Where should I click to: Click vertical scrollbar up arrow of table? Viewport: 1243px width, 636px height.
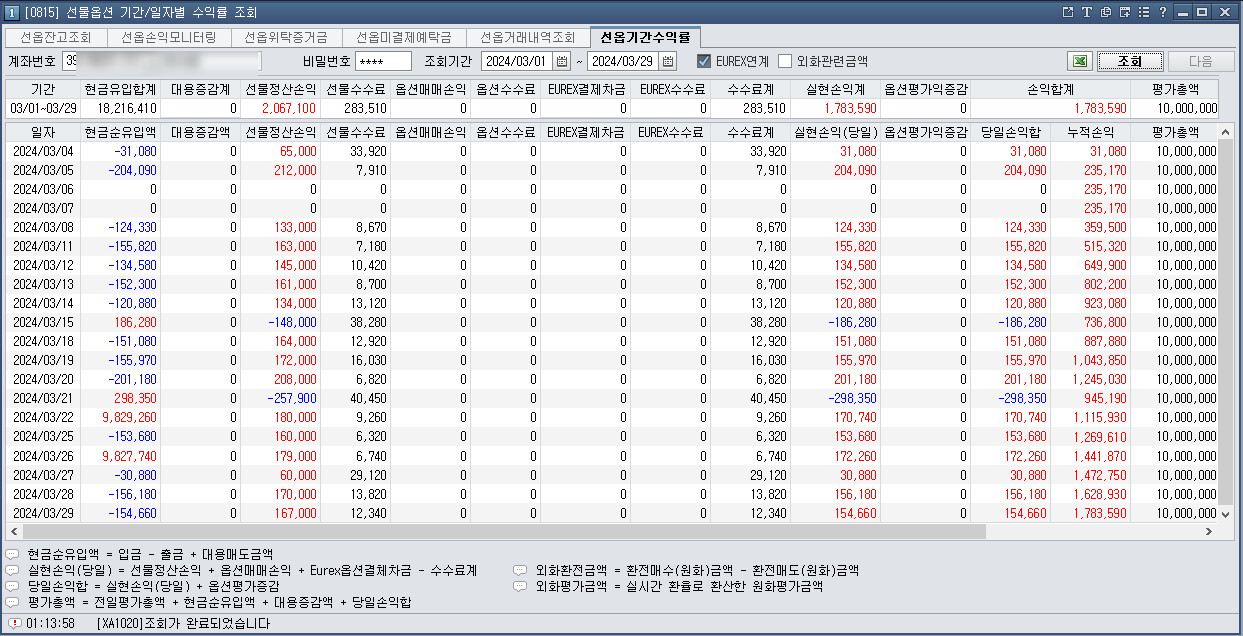(1227, 130)
